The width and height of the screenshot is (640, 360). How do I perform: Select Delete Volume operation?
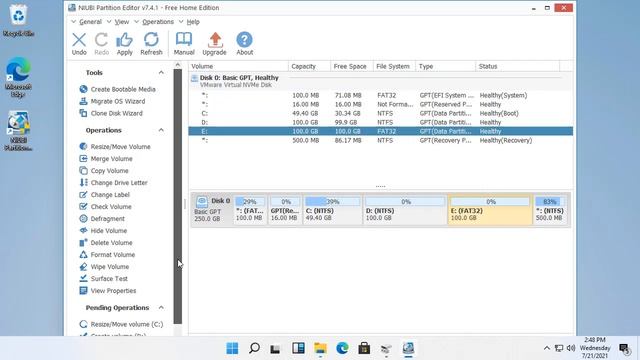coord(106,242)
